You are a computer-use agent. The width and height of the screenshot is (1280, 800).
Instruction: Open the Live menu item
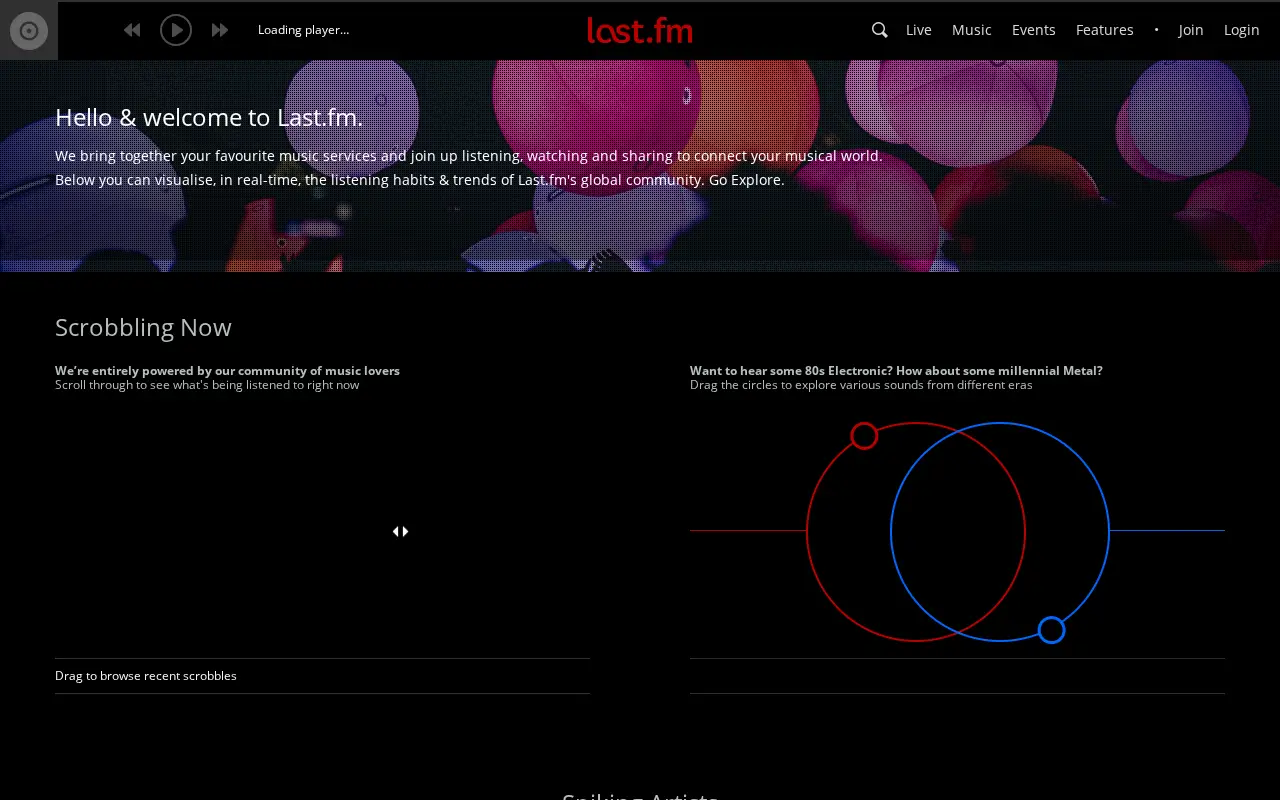click(x=919, y=30)
